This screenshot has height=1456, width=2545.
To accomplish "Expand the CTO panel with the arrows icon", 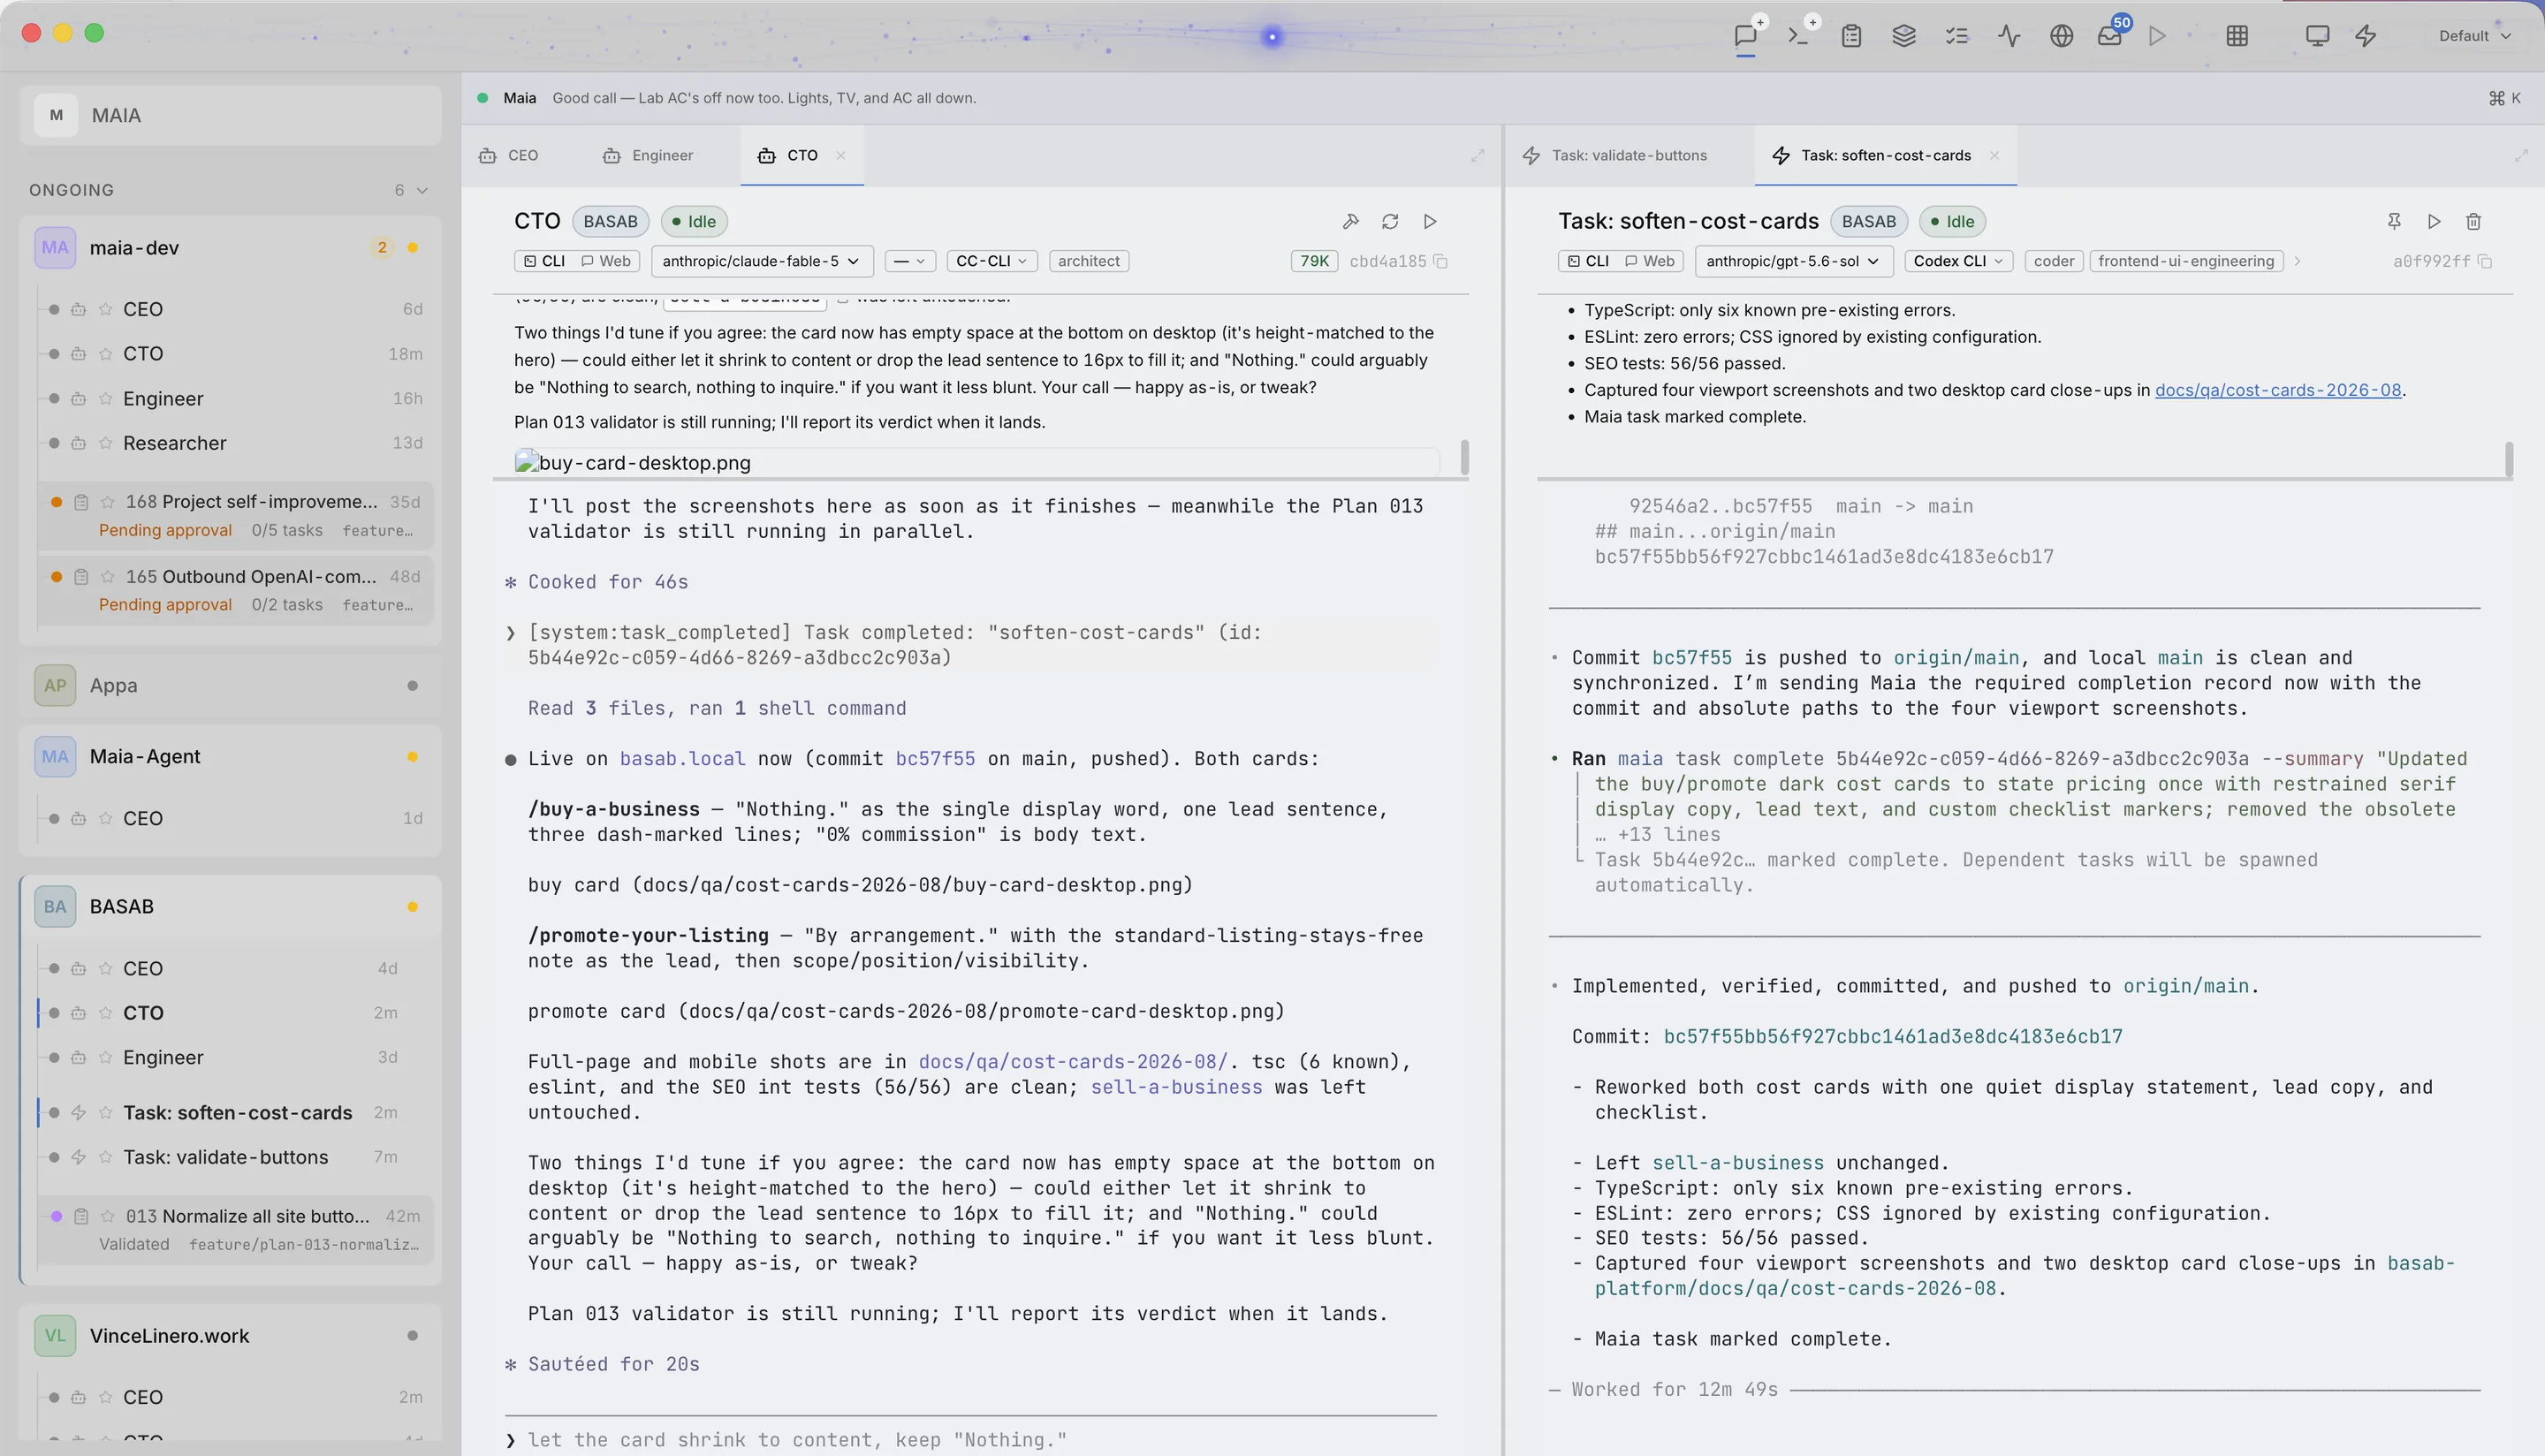I will pyautogui.click(x=1477, y=156).
